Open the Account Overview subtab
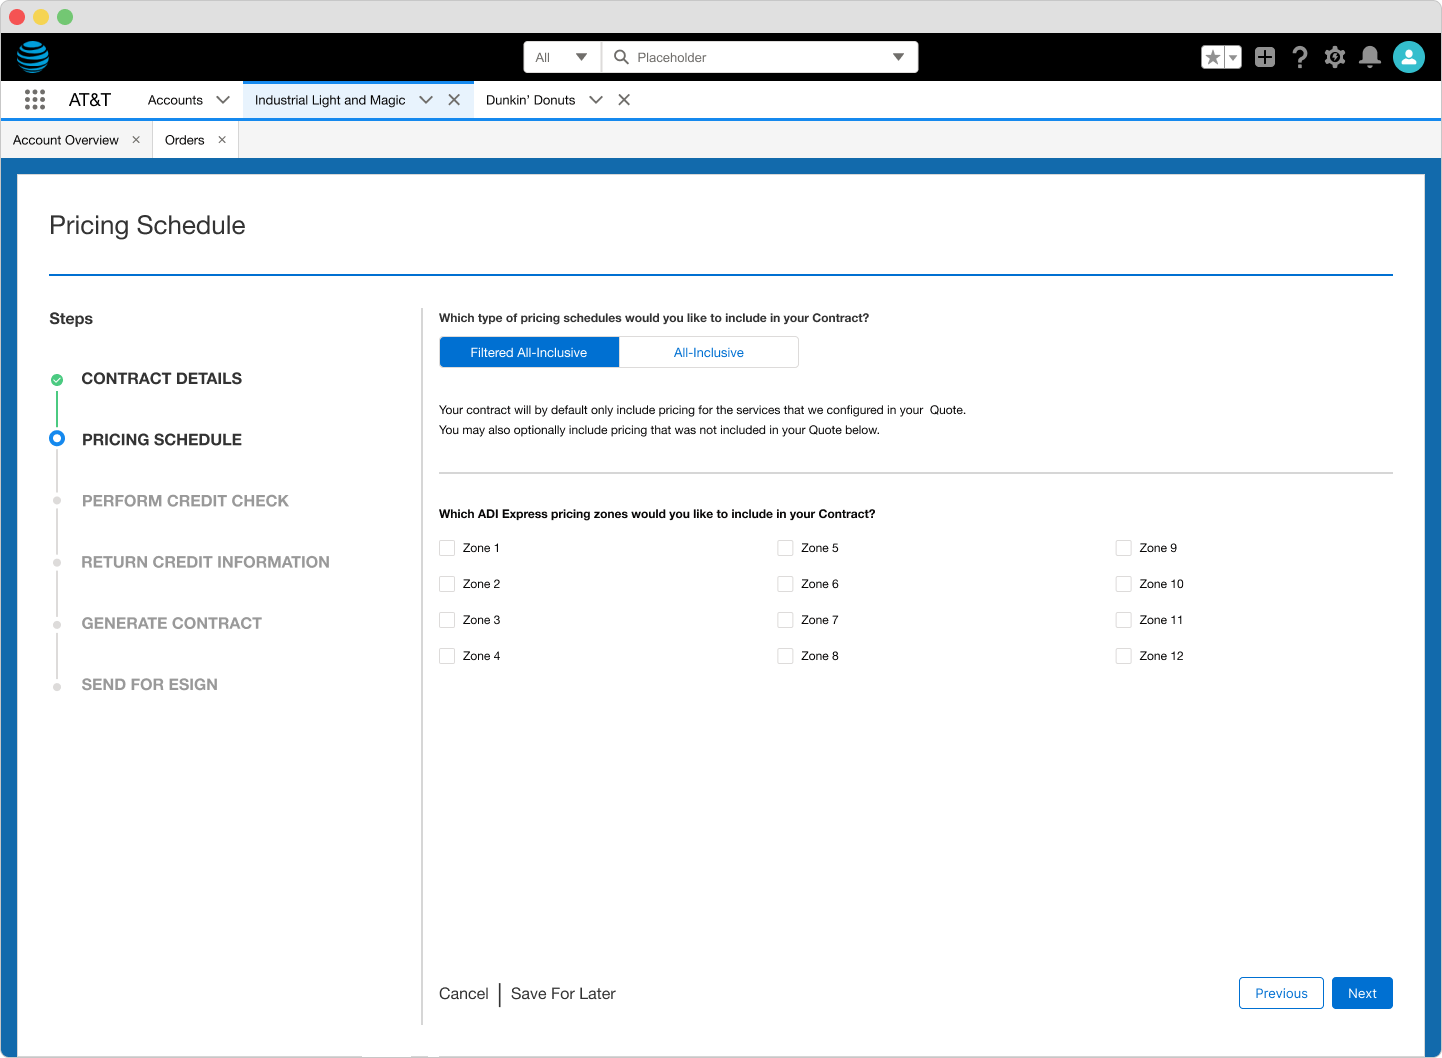 click(66, 140)
